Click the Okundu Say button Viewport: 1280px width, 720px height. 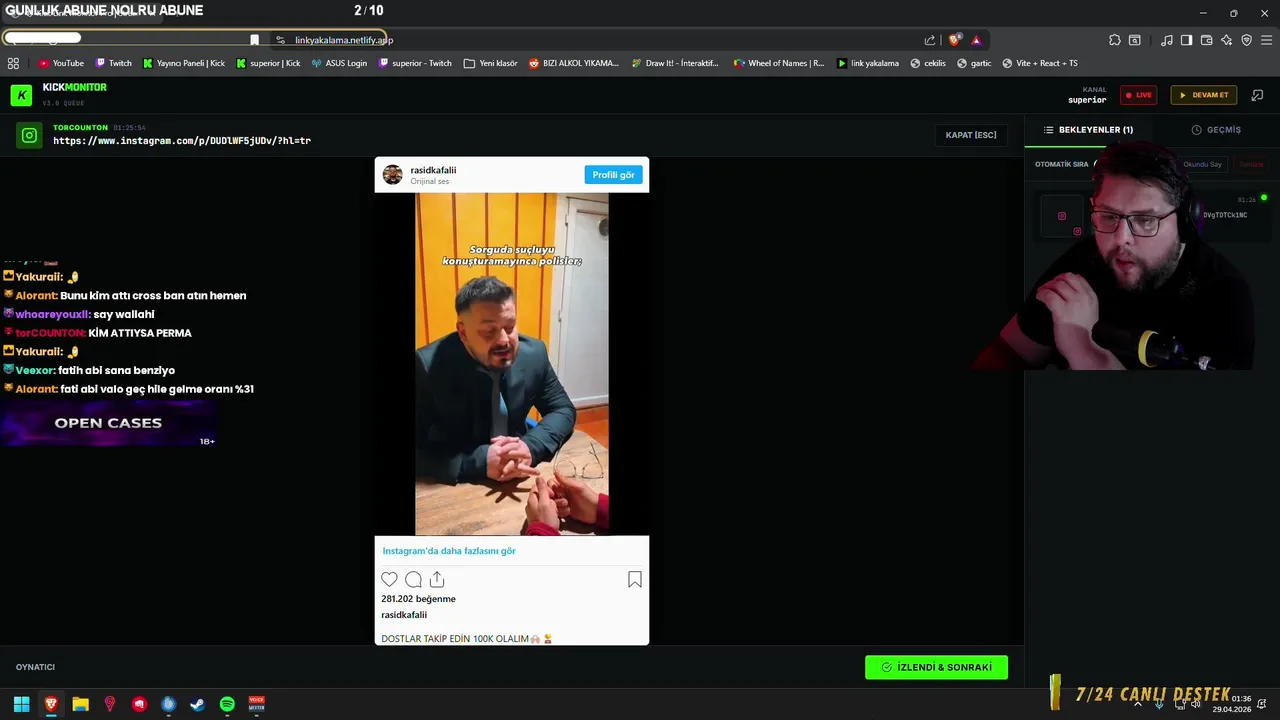[x=1202, y=164]
